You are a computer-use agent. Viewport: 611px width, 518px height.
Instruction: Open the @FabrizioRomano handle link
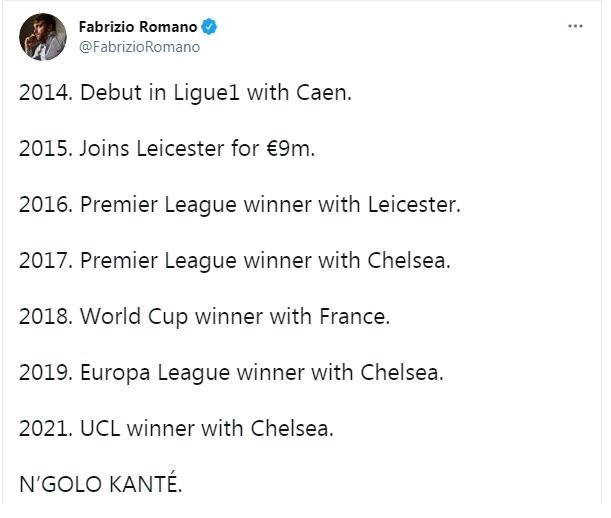tap(140, 47)
